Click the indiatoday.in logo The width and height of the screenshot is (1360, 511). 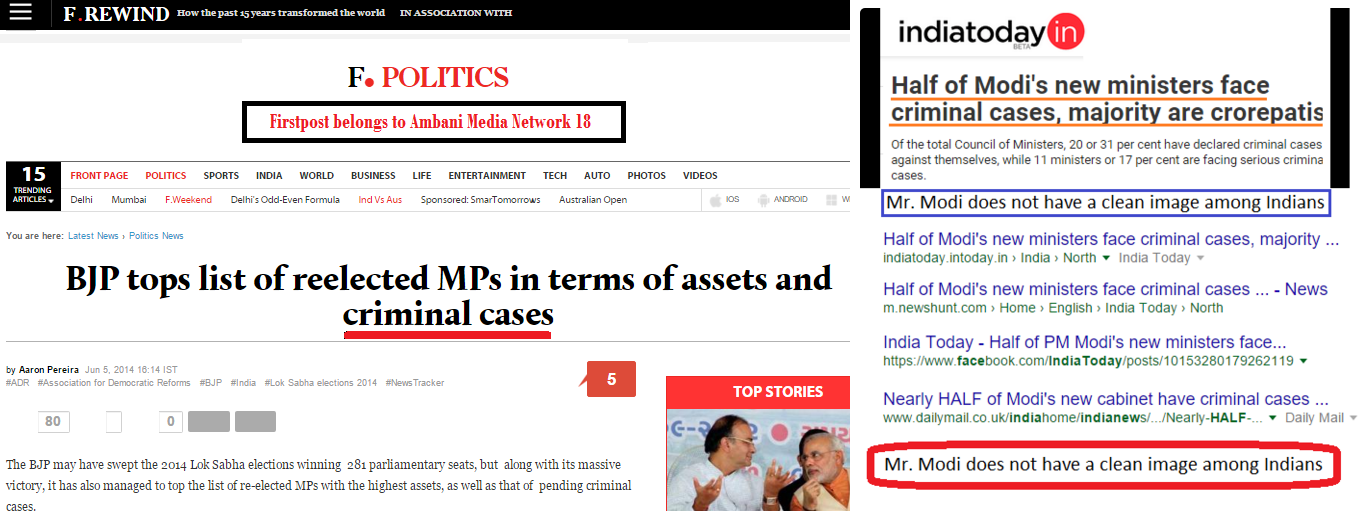(x=990, y=33)
